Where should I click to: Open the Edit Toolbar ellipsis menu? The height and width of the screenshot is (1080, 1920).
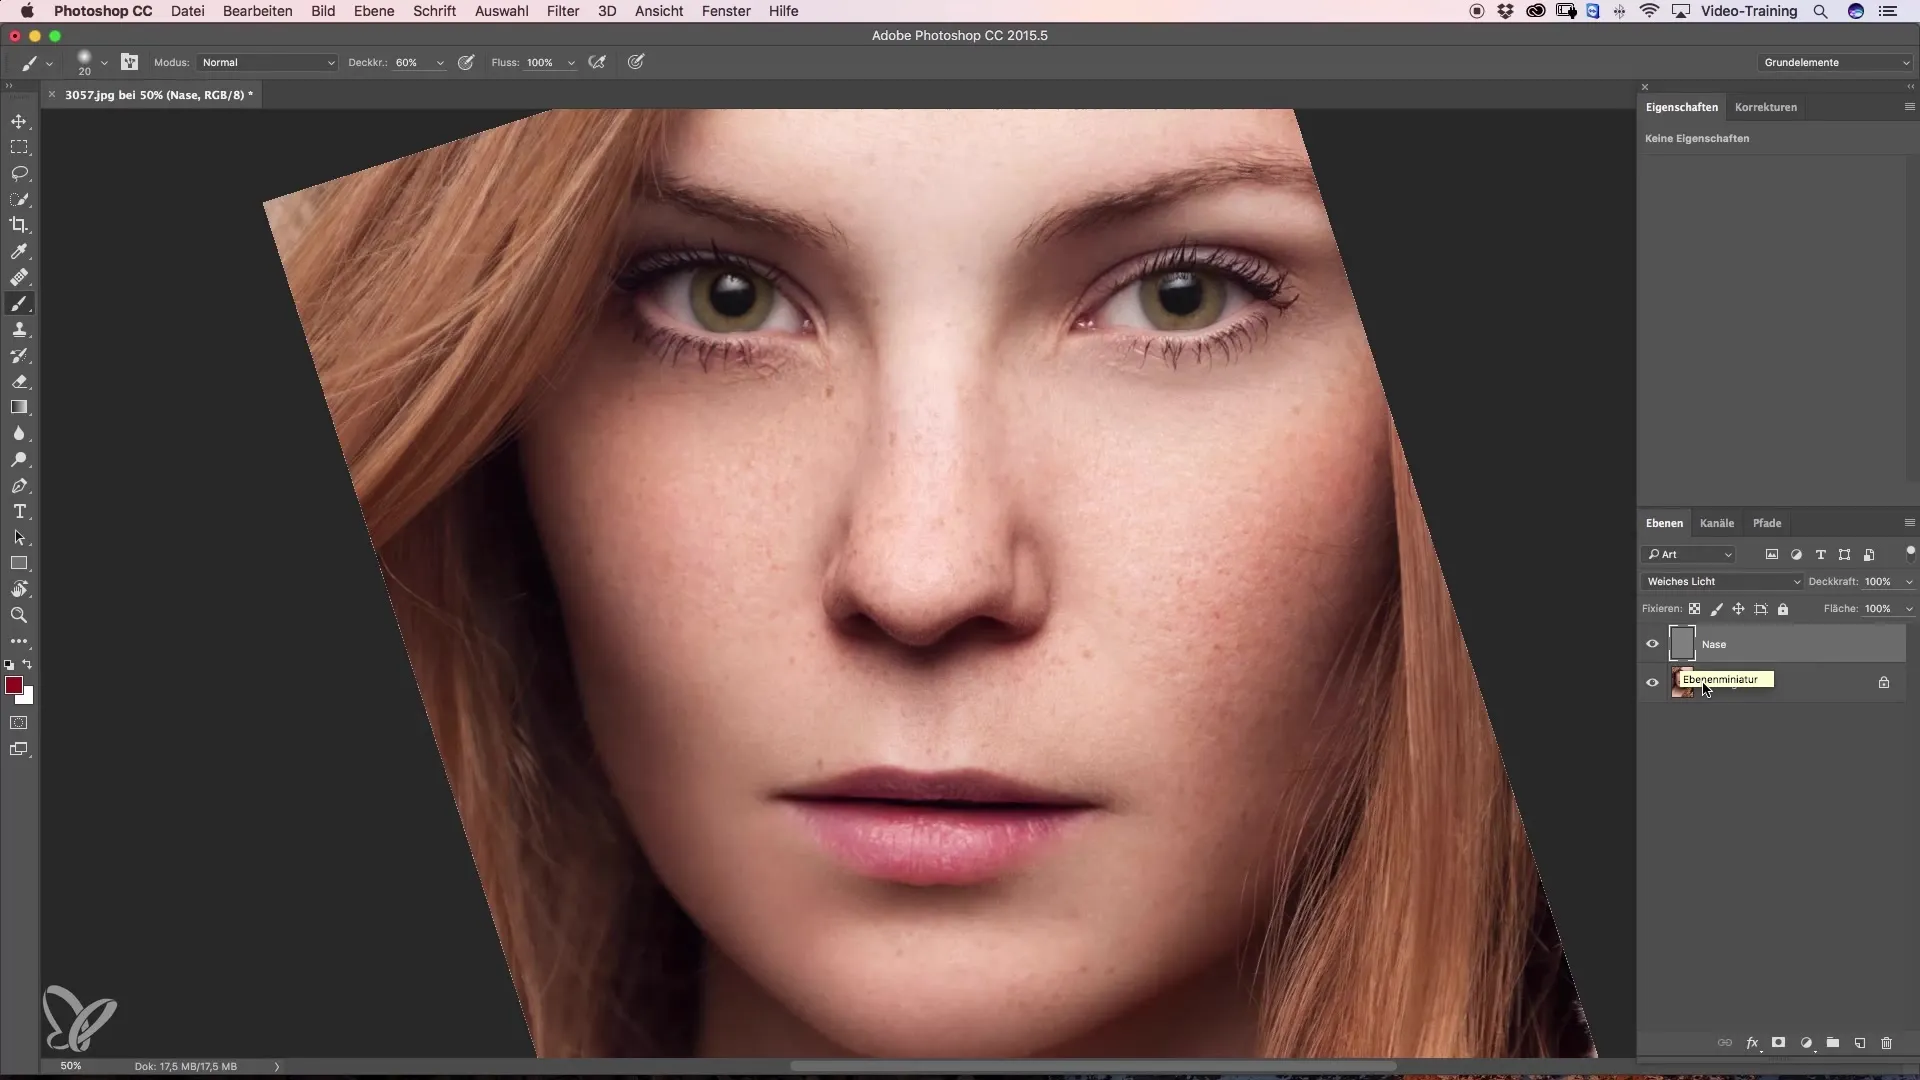point(19,641)
